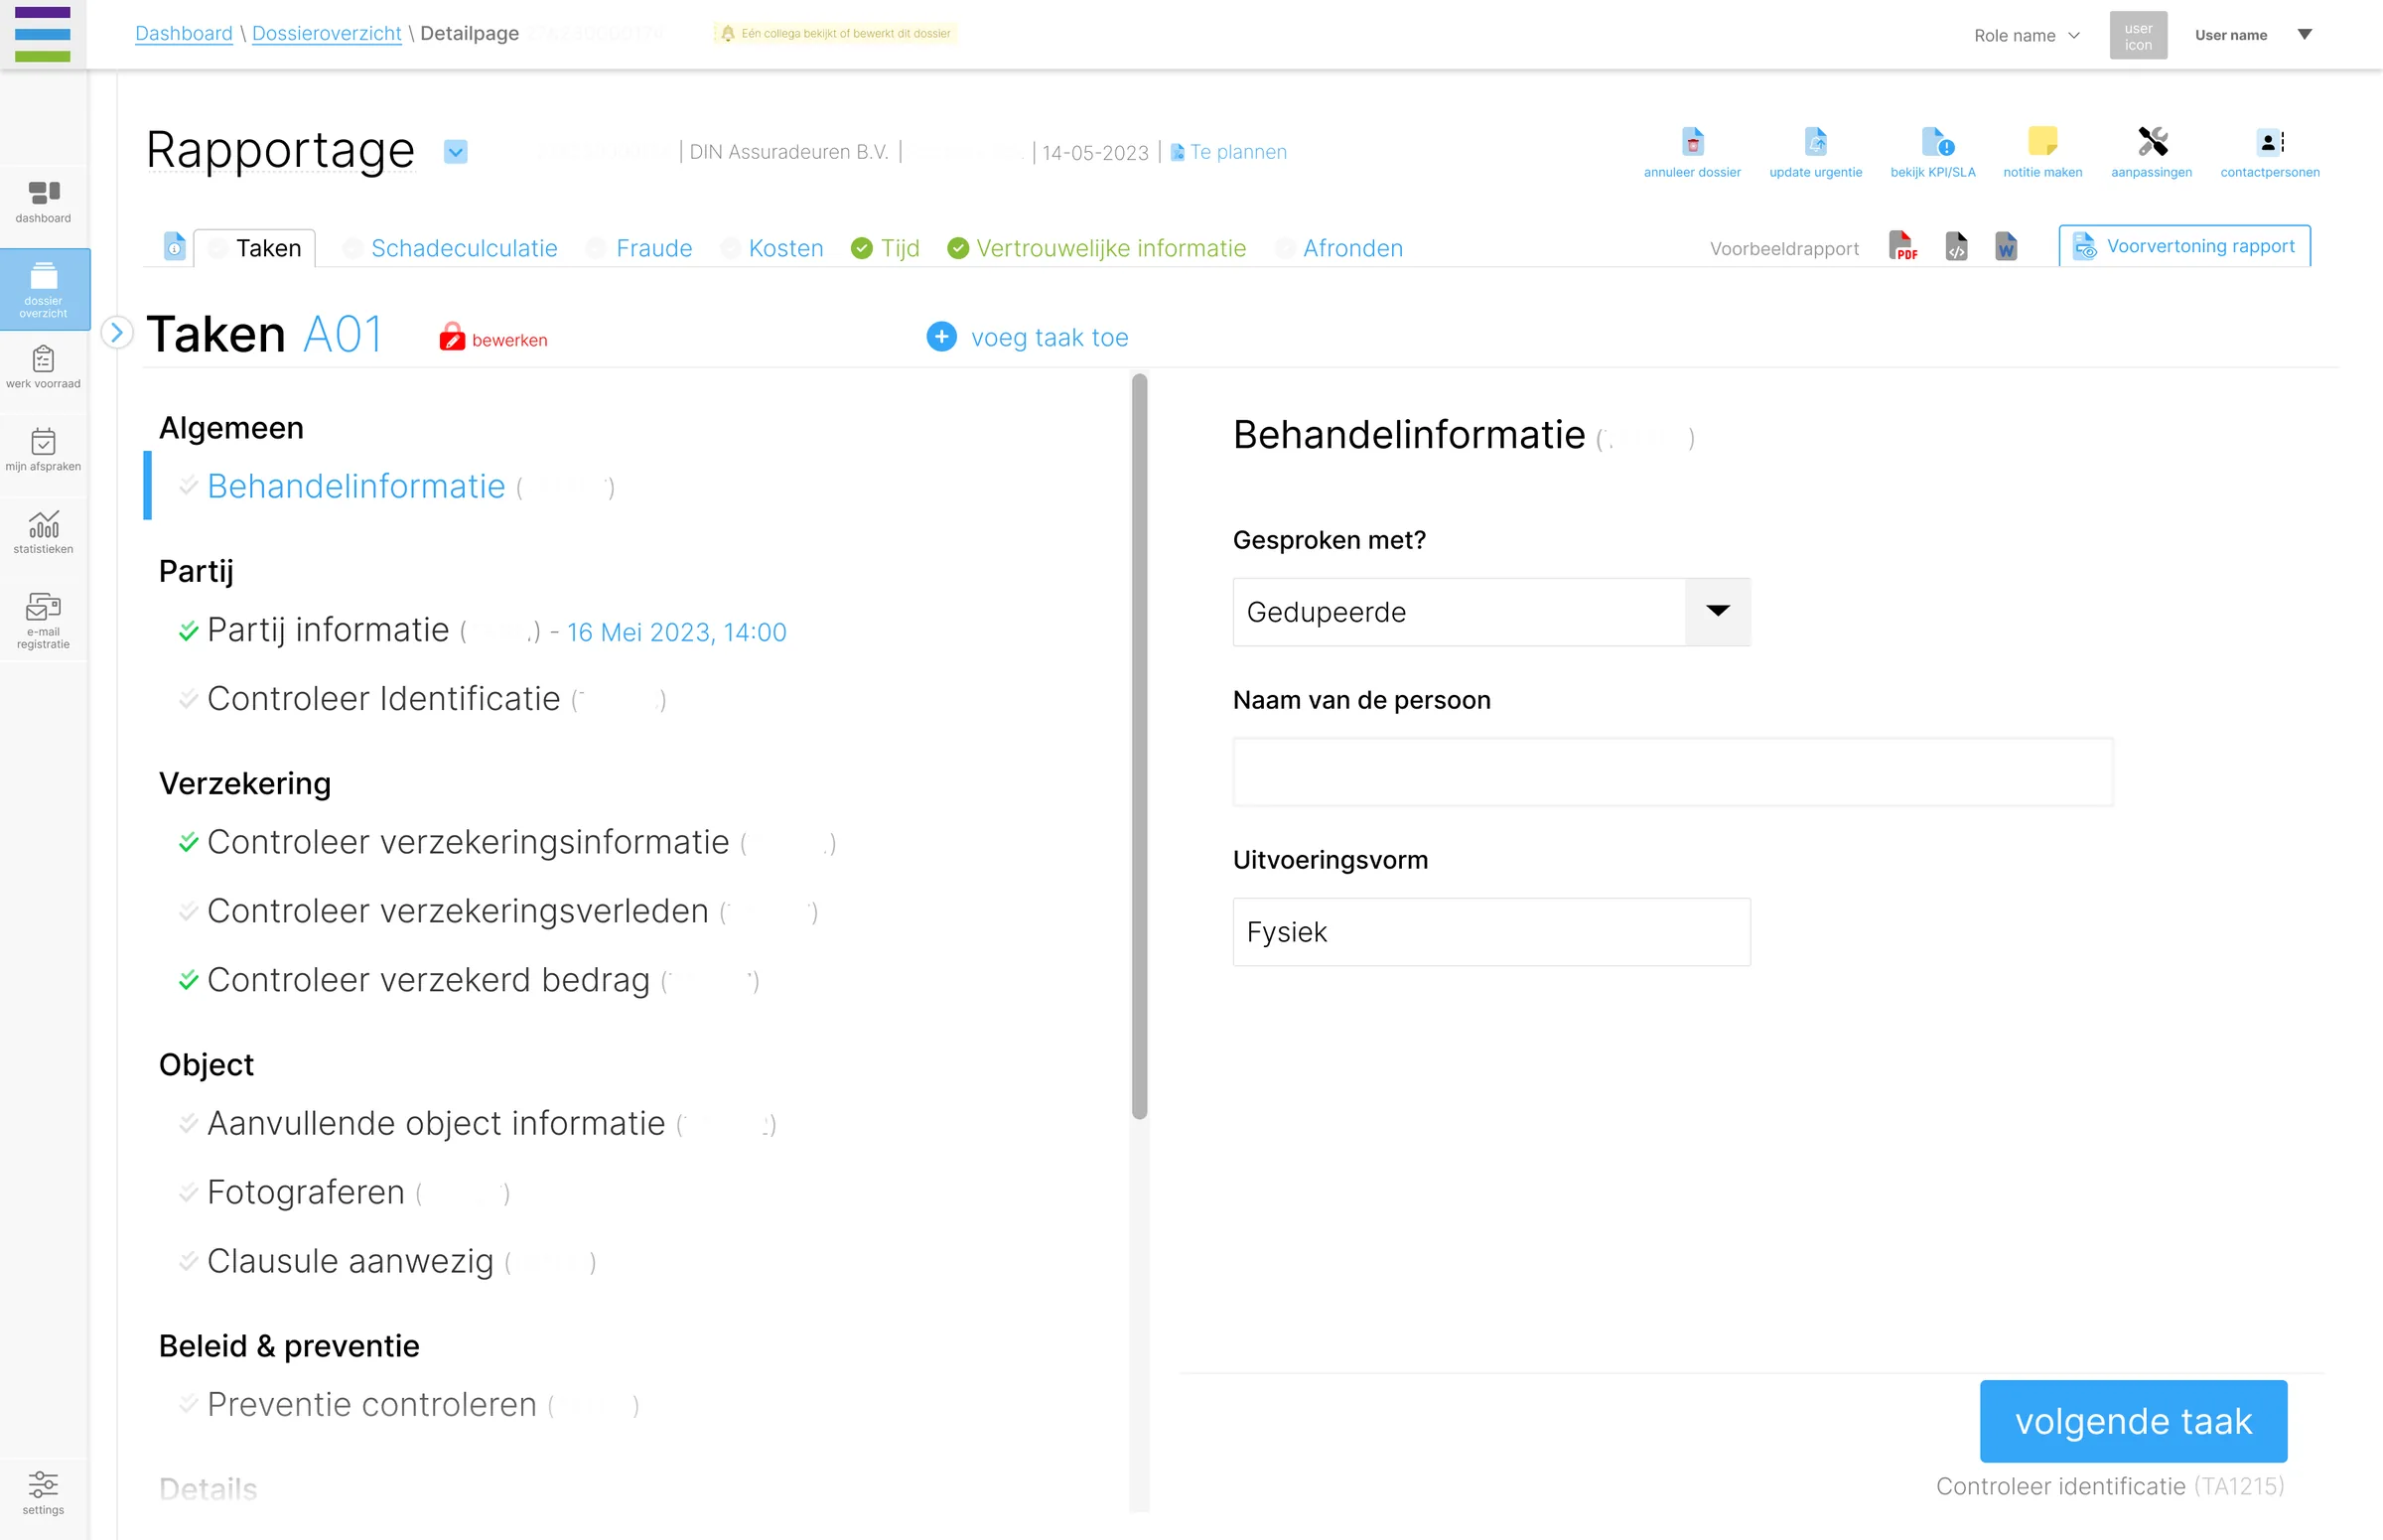Click the Dossieroverzicht breadcrumb link
Screen dimensions: 2383x1540
point(326,33)
